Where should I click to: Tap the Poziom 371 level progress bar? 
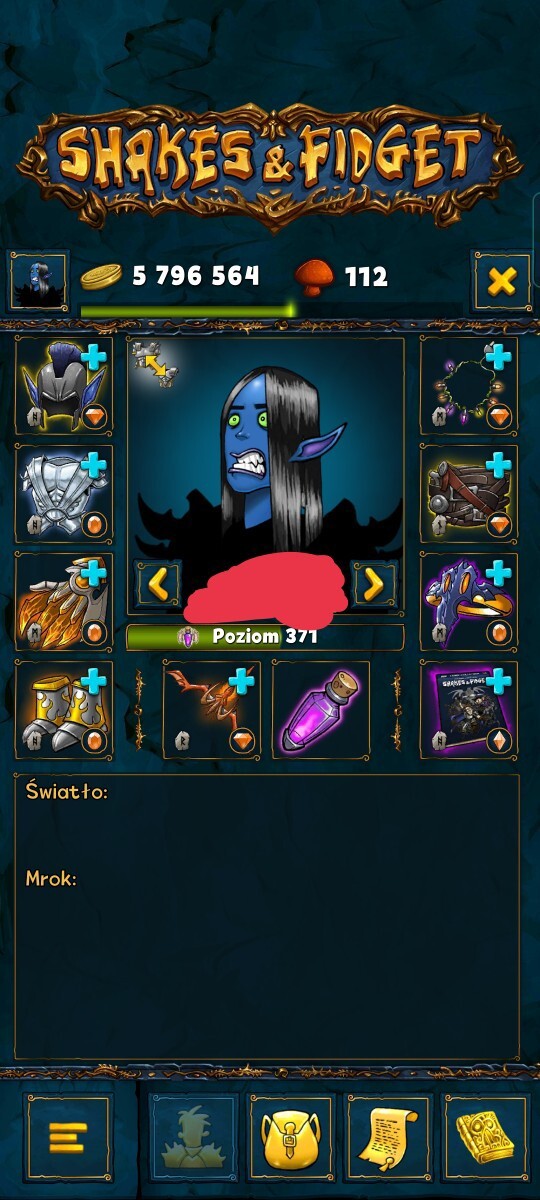tap(265, 637)
